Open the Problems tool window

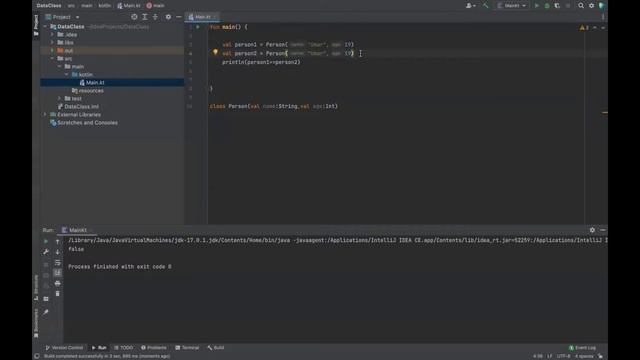[154, 348]
